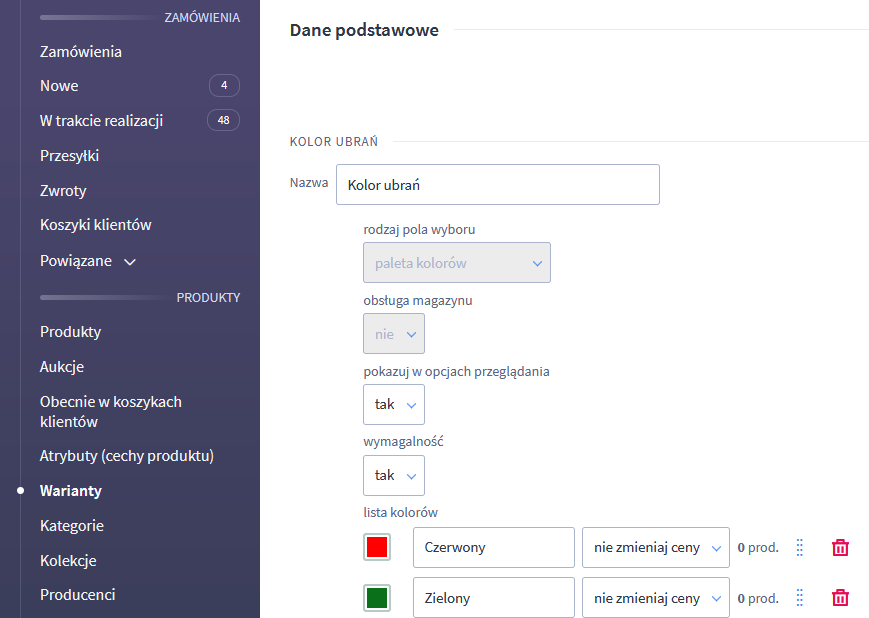Open the 'rodzaj pola wyboru' dropdown
This screenshot has width=869, height=618.
coord(456,263)
